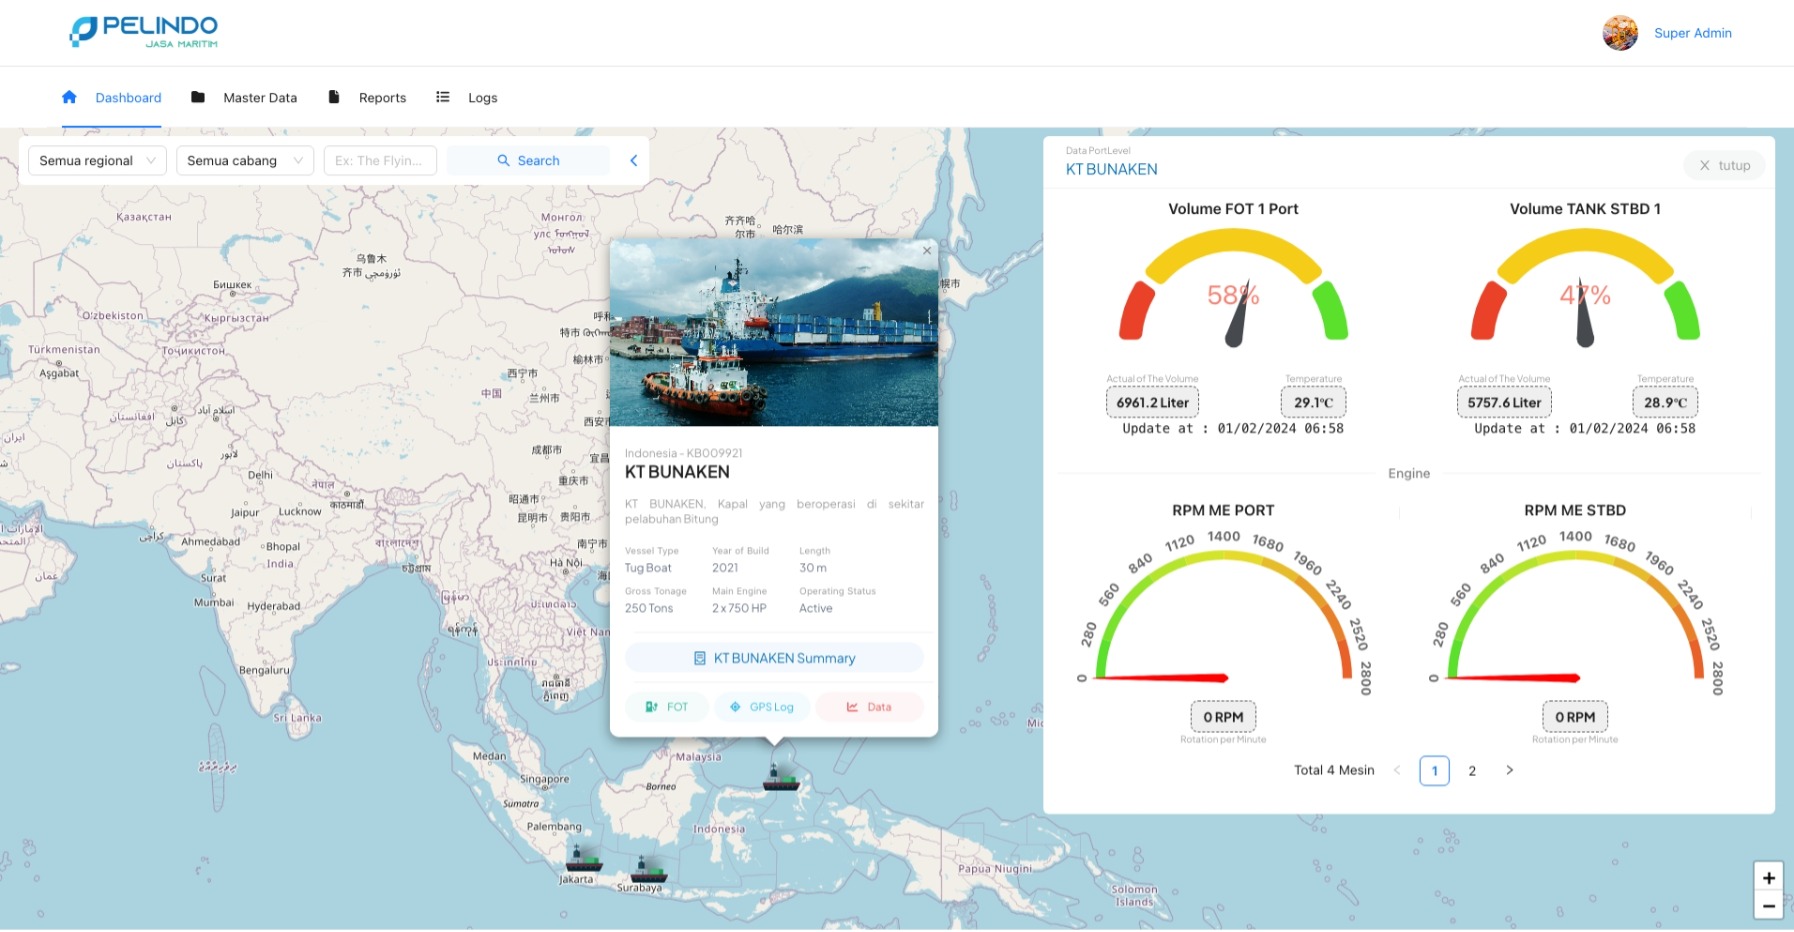The image size is (1794, 932).
Task: Open the Semua regional dropdown
Action: pyautogui.click(x=97, y=160)
